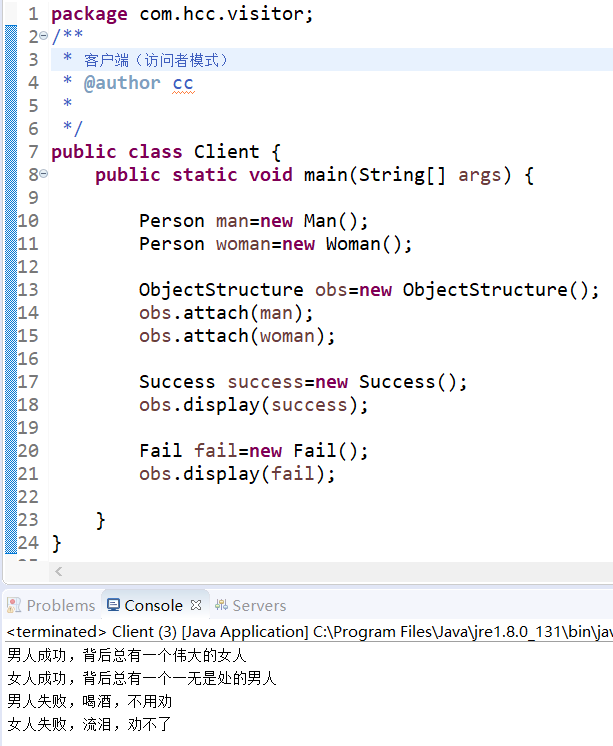Click the console line starting with 女人失败
The image size is (613, 746).
coord(89,724)
